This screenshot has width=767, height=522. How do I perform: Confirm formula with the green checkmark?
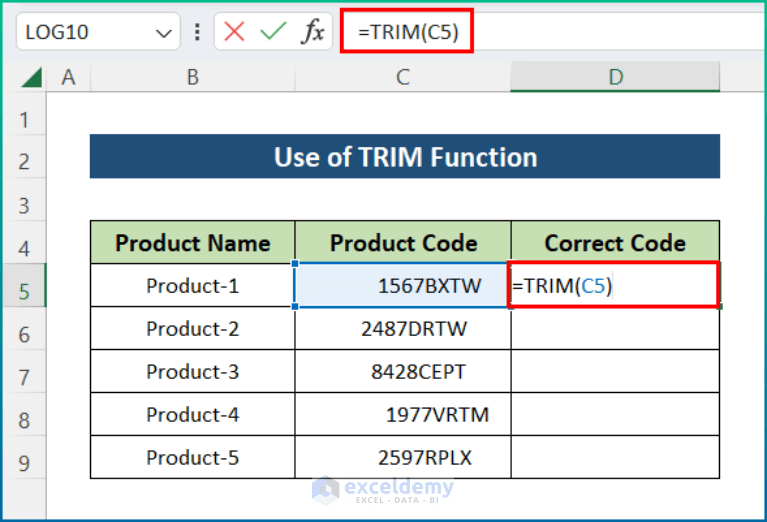(273, 32)
